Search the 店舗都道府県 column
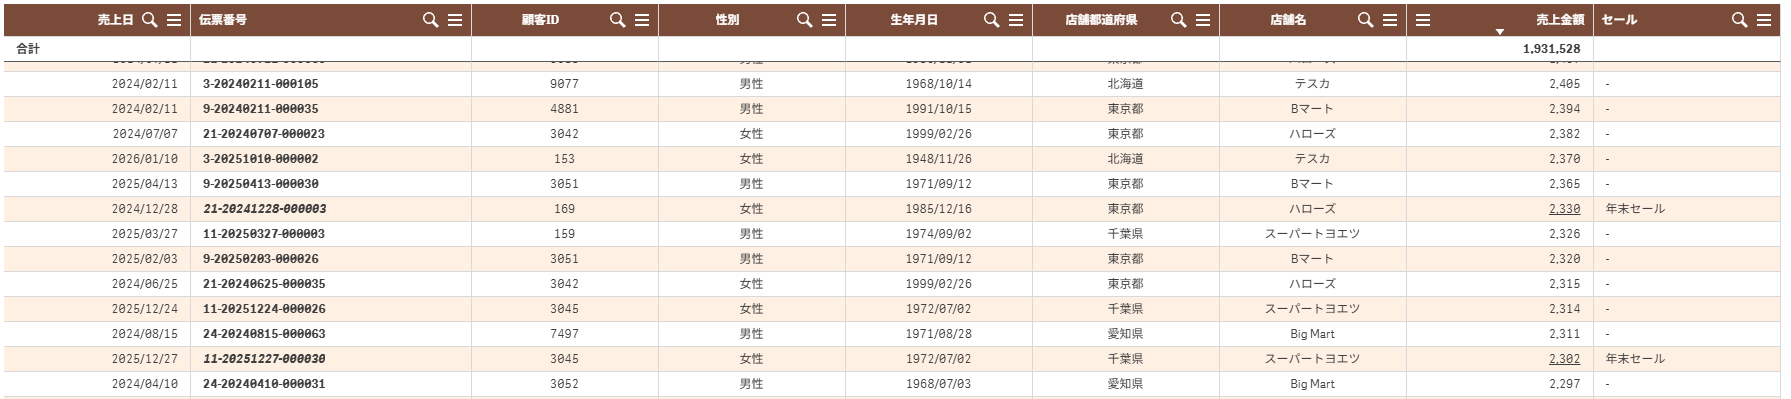The width and height of the screenshot is (1791, 399). click(x=1179, y=20)
